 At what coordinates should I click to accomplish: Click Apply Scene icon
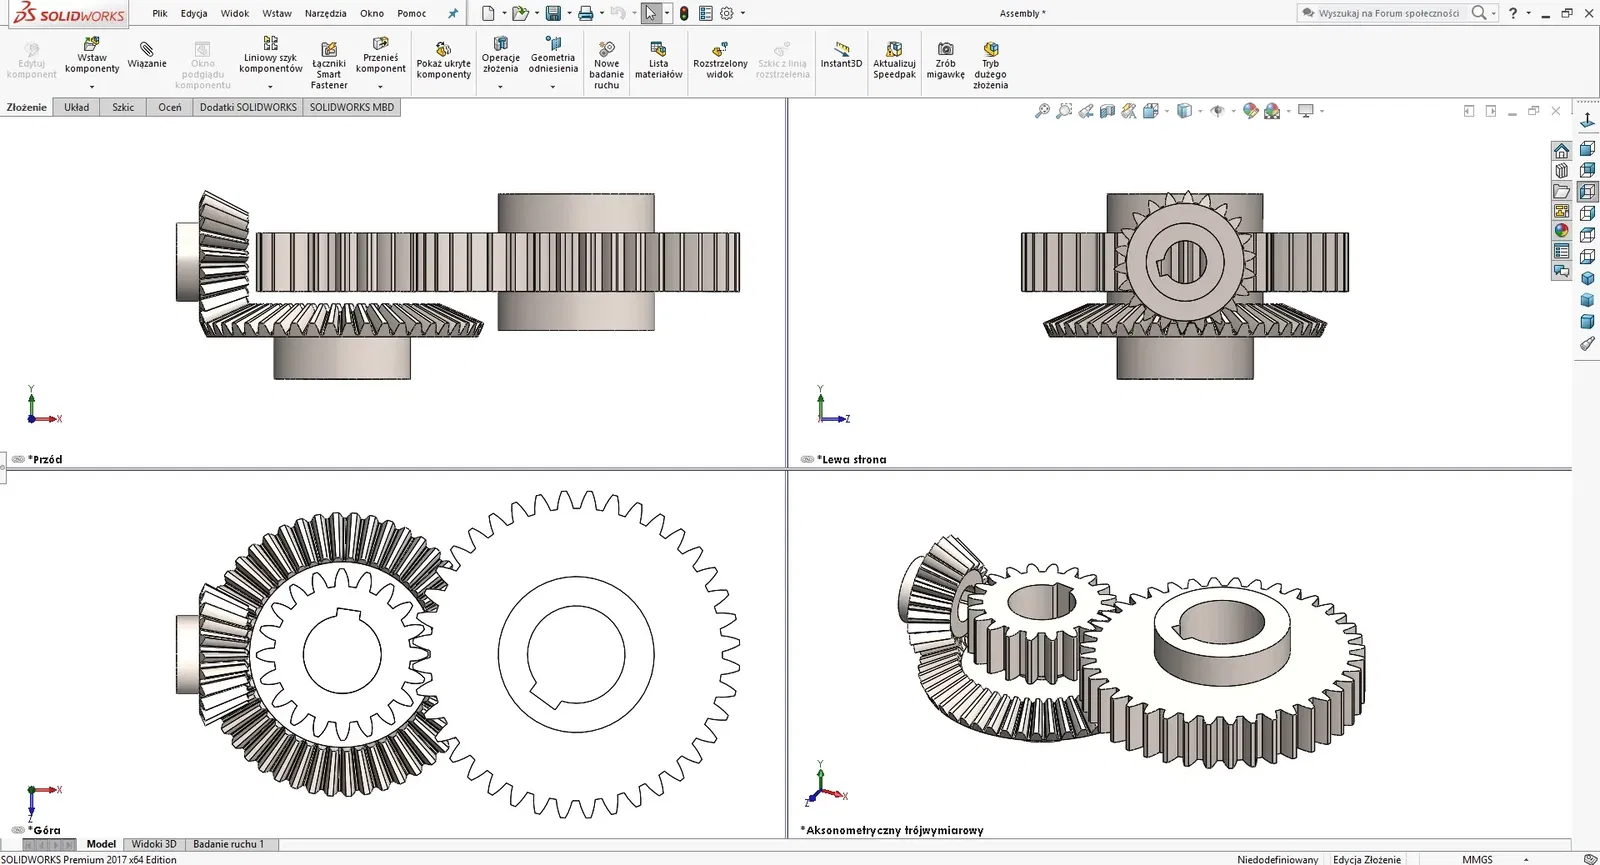click(x=1272, y=111)
